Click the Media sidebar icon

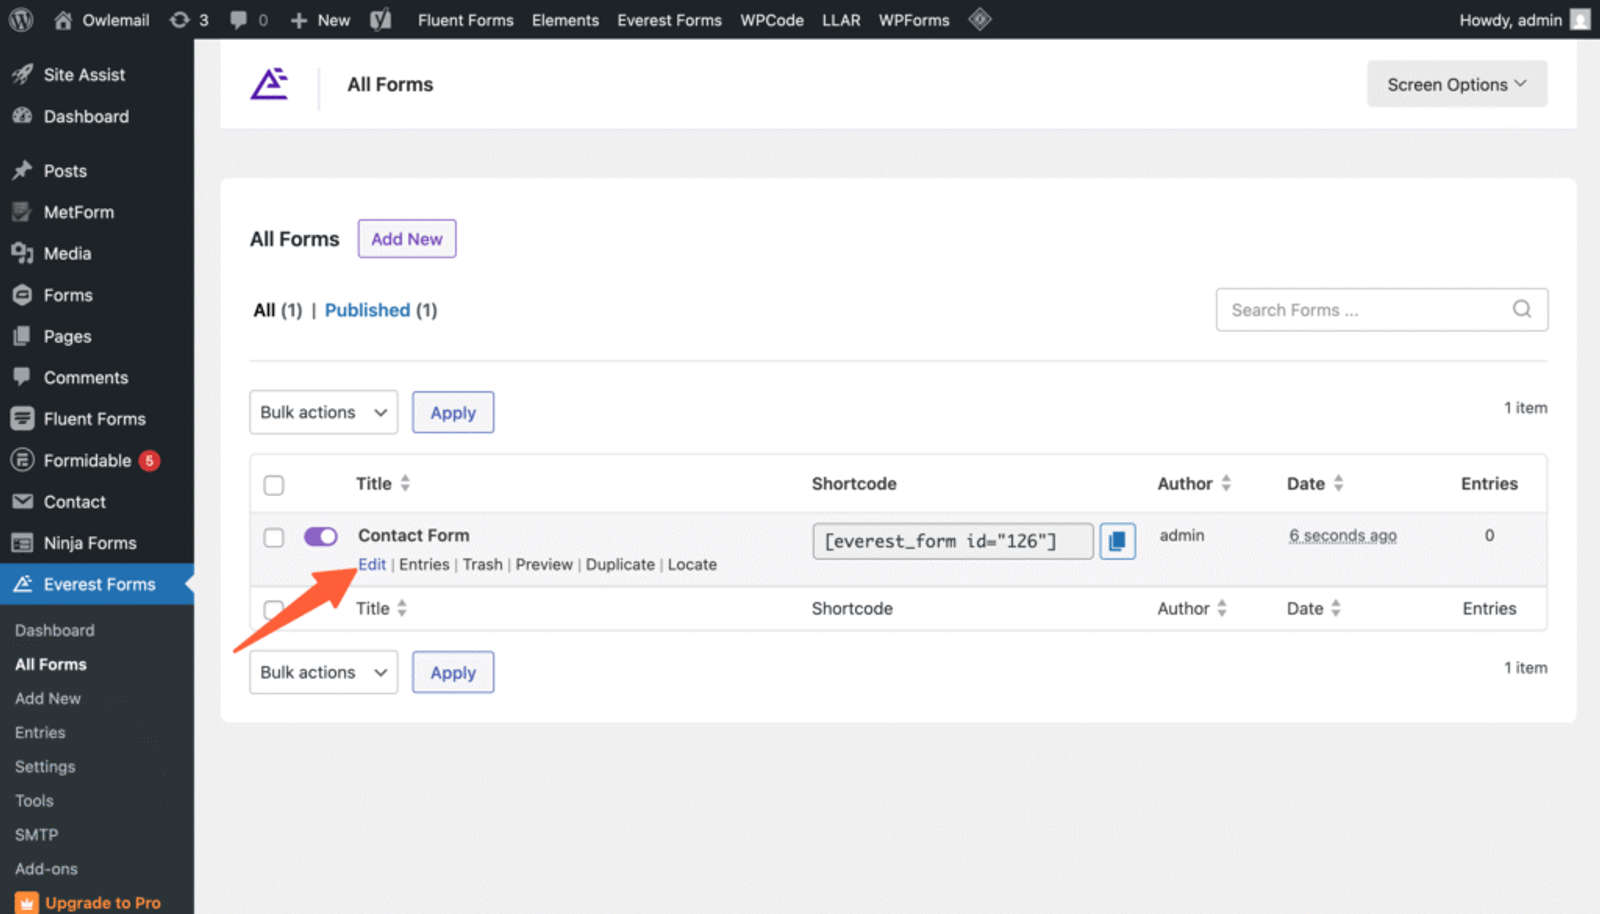(x=22, y=253)
